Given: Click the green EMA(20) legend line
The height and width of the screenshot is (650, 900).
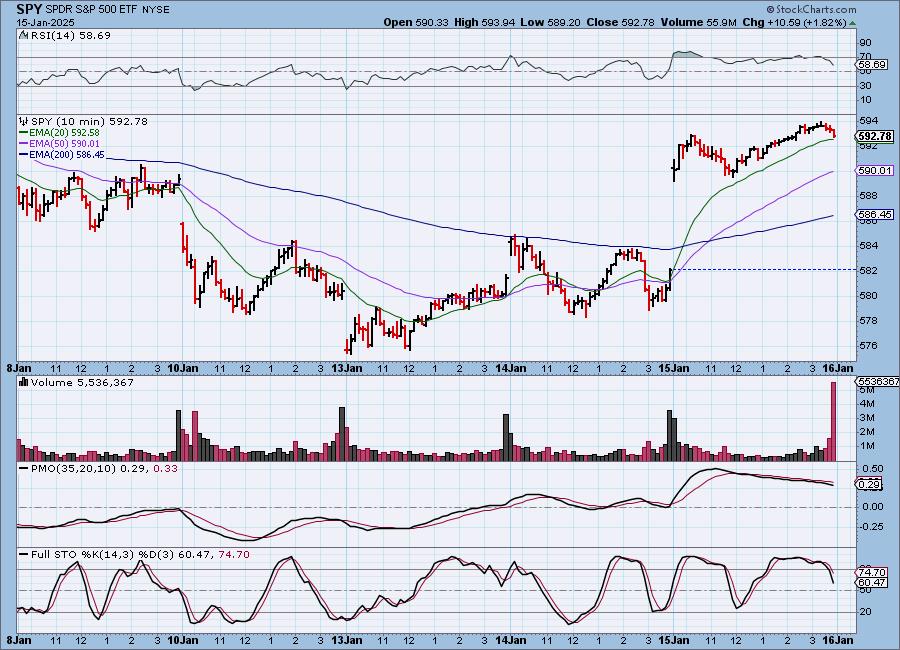Looking at the screenshot, I should point(24,133).
